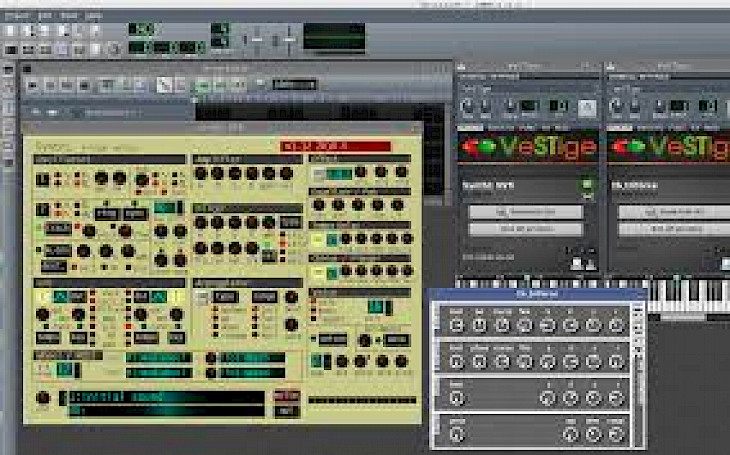This screenshot has height=455, width=730.
Task: Click Show/hide GUI button in first VeSTige
Action: pyautogui.click(x=526, y=212)
